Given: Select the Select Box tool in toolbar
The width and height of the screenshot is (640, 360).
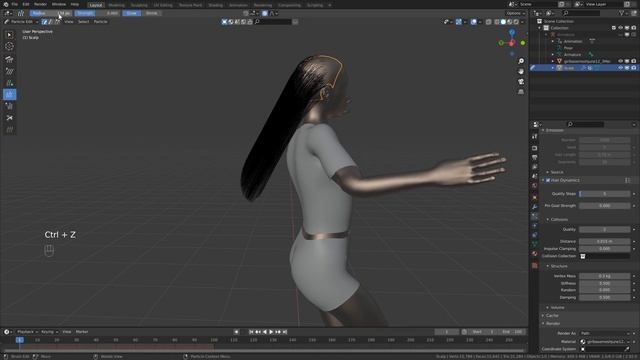Looking at the screenshot, I should point(9,35).
